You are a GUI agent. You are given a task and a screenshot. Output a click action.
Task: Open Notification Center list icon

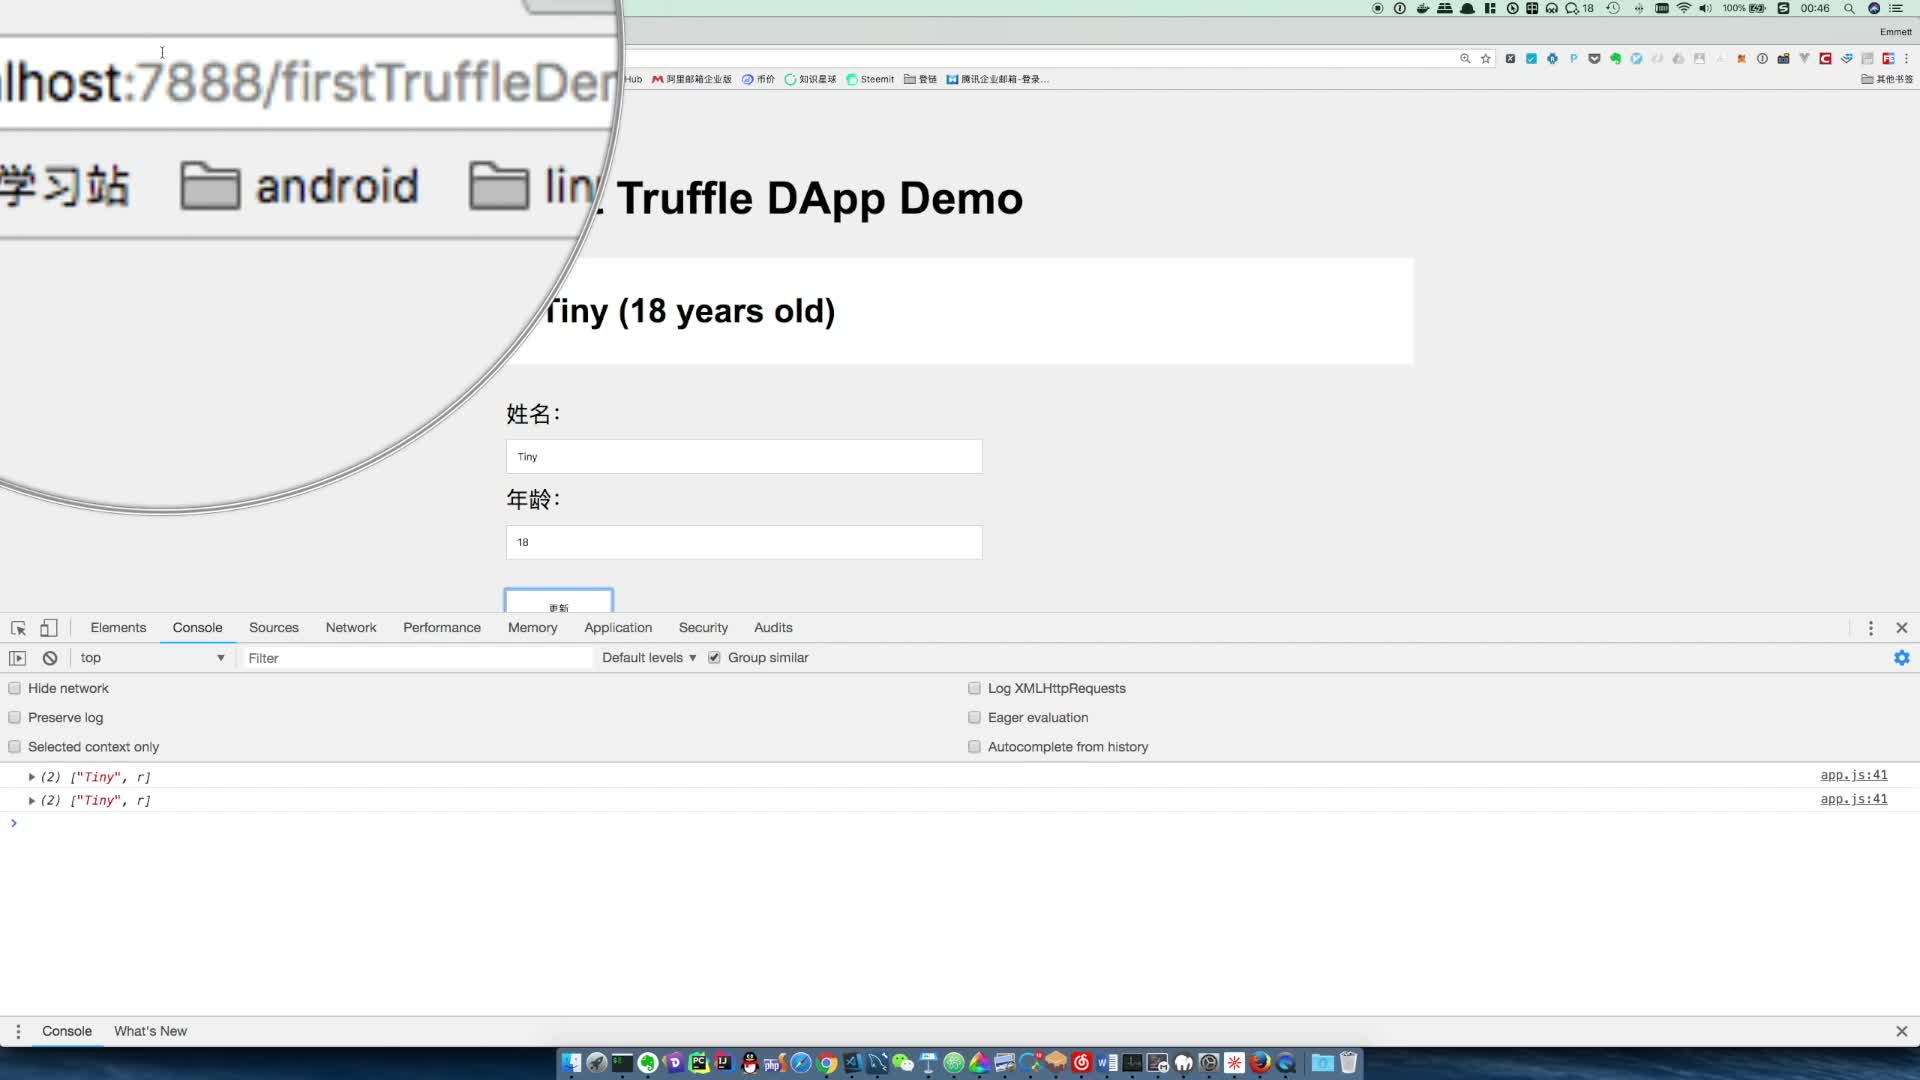1895,8
